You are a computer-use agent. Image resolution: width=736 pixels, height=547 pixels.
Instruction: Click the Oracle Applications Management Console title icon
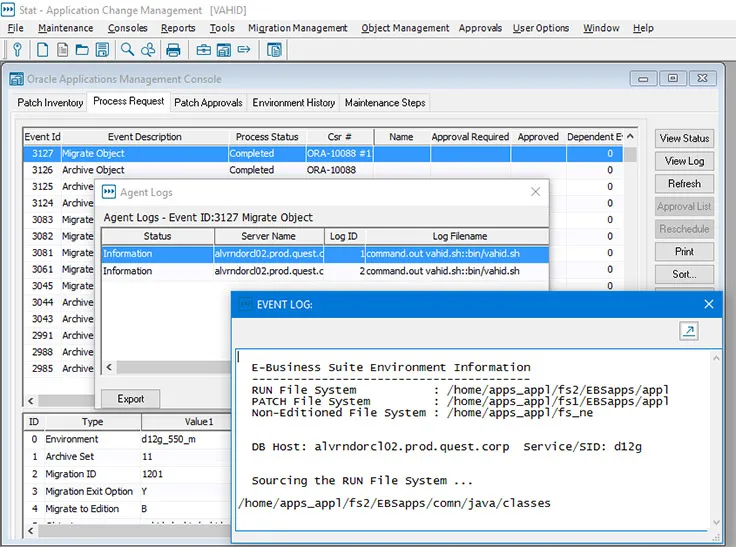(x=16, y=79)
